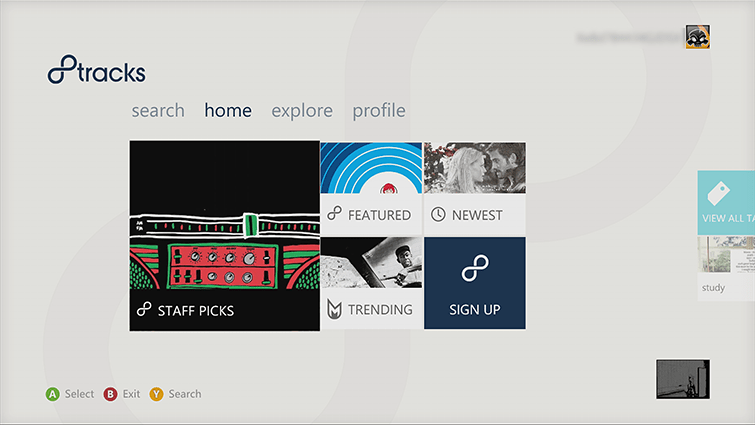Open the profile tab
This screenshot has width=755, height=425.
[x=379, y=110]
